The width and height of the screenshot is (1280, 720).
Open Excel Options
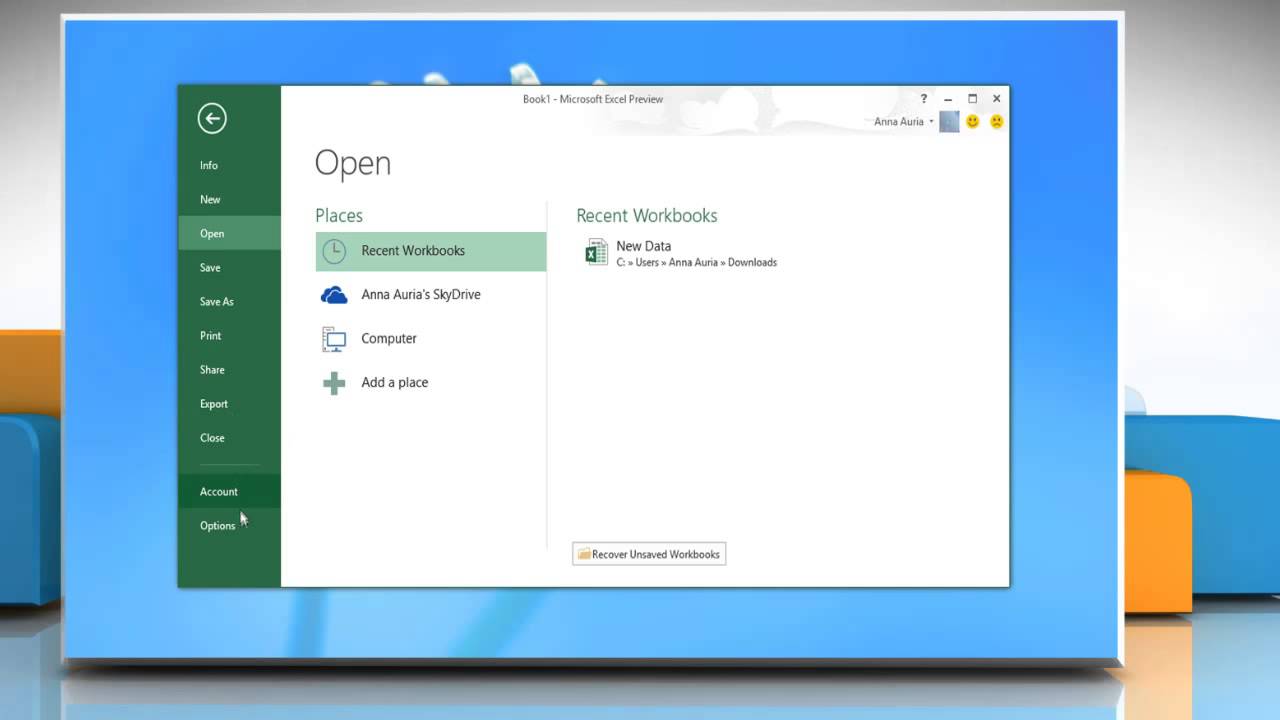pyautogui.click(x=229, y=526)
